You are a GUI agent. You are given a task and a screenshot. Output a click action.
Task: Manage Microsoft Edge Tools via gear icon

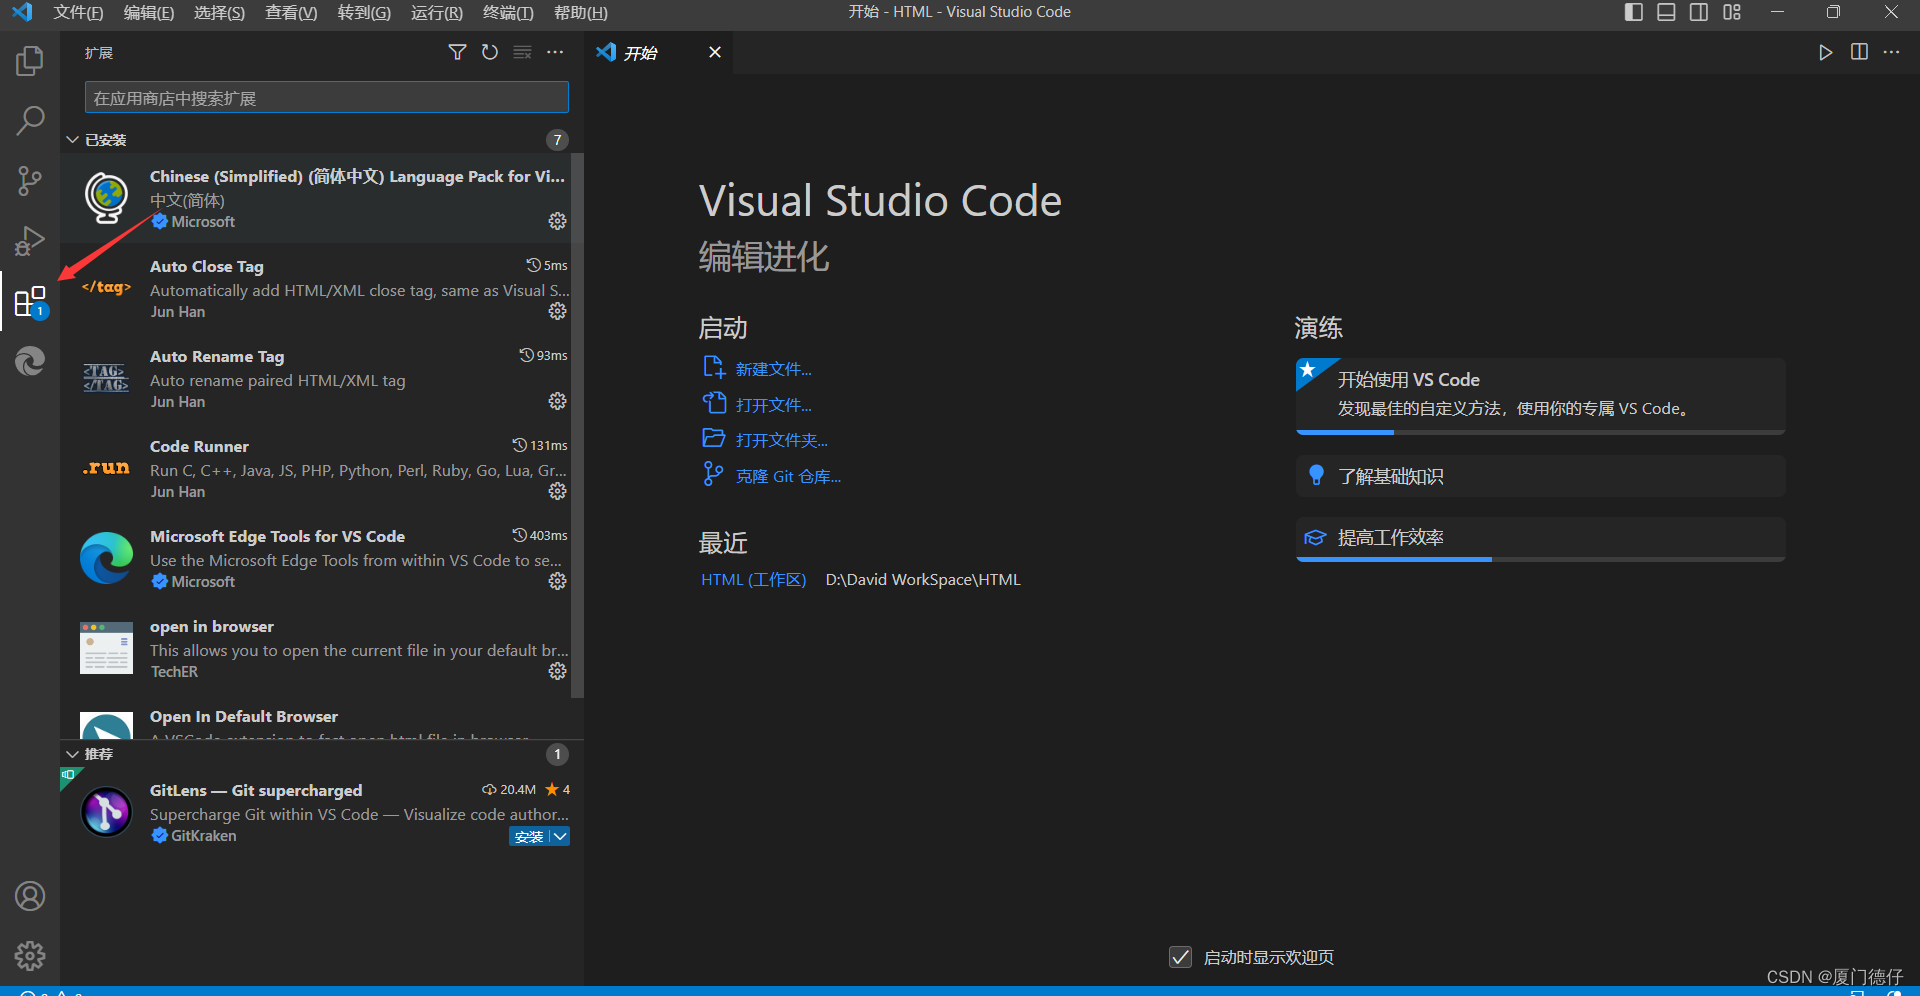[x=558, y=581]
